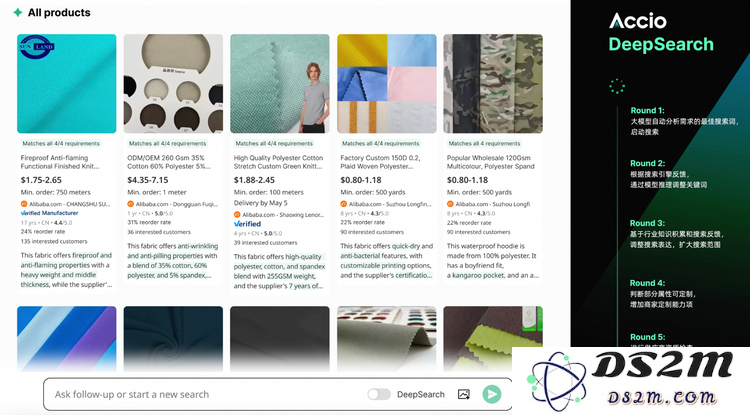Click the Alibaba orange icon beside Dongguan Fuqi
This screenshot has height=415, width=750.
click(131, 204)
